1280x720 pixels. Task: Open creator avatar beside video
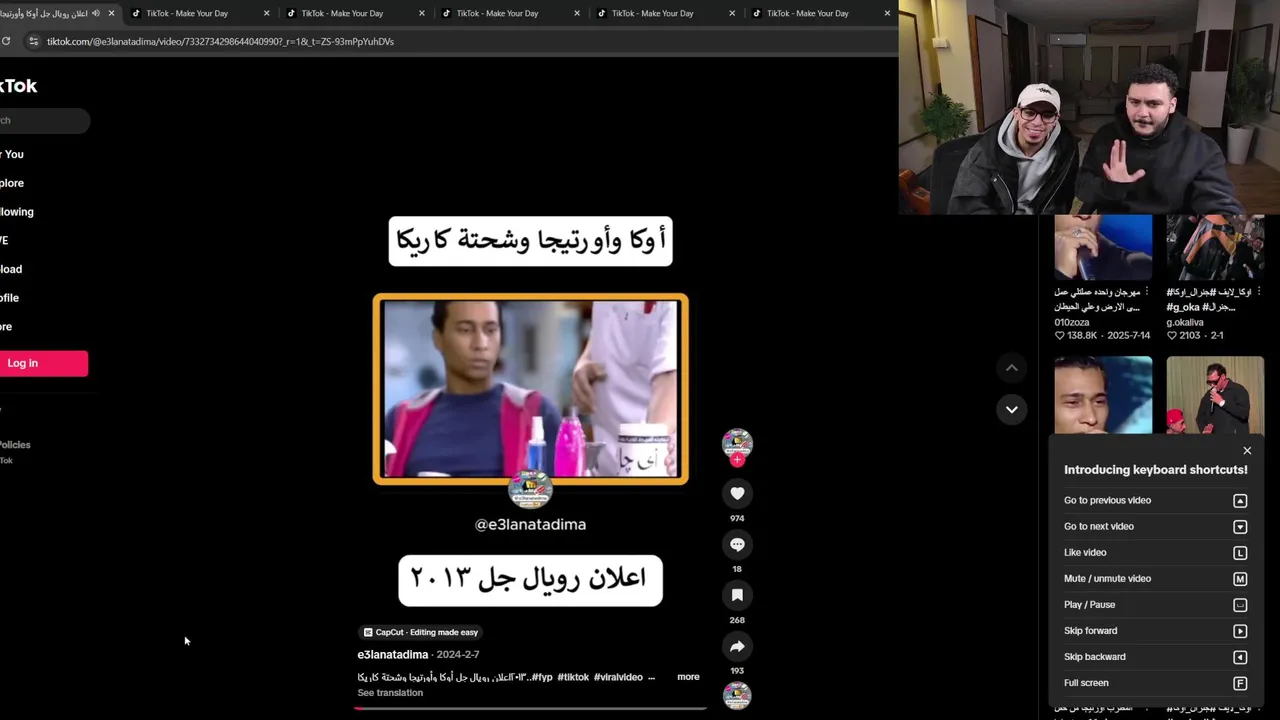737,443
